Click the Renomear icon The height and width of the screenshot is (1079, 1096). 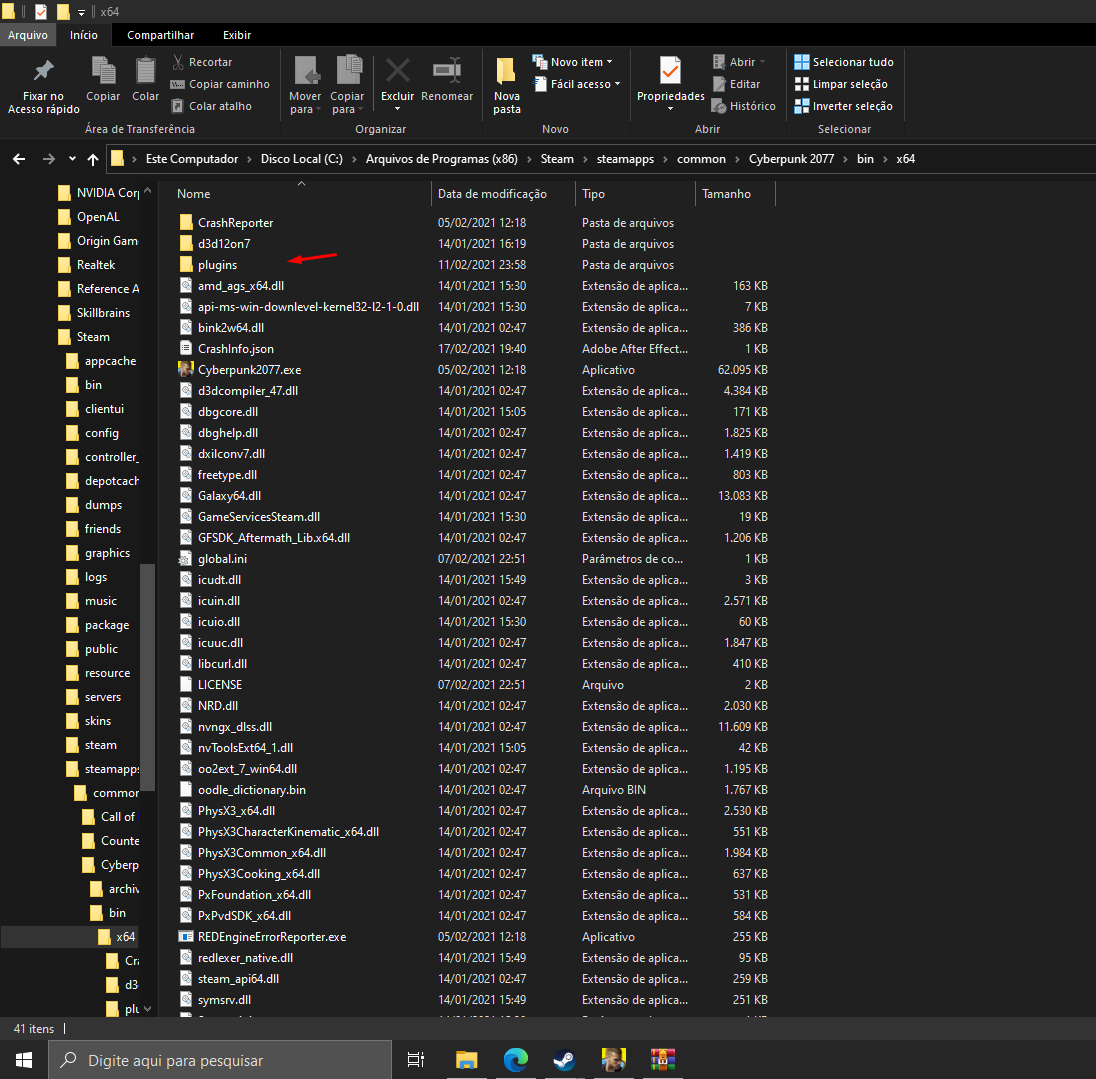[447, 71]
